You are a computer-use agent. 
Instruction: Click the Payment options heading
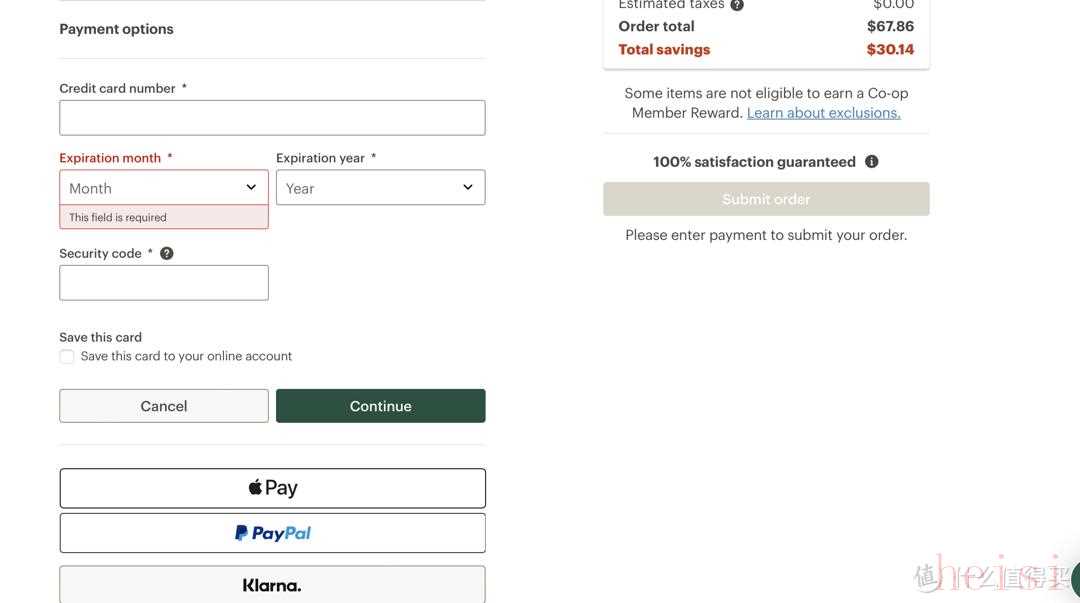pos(116,29)
